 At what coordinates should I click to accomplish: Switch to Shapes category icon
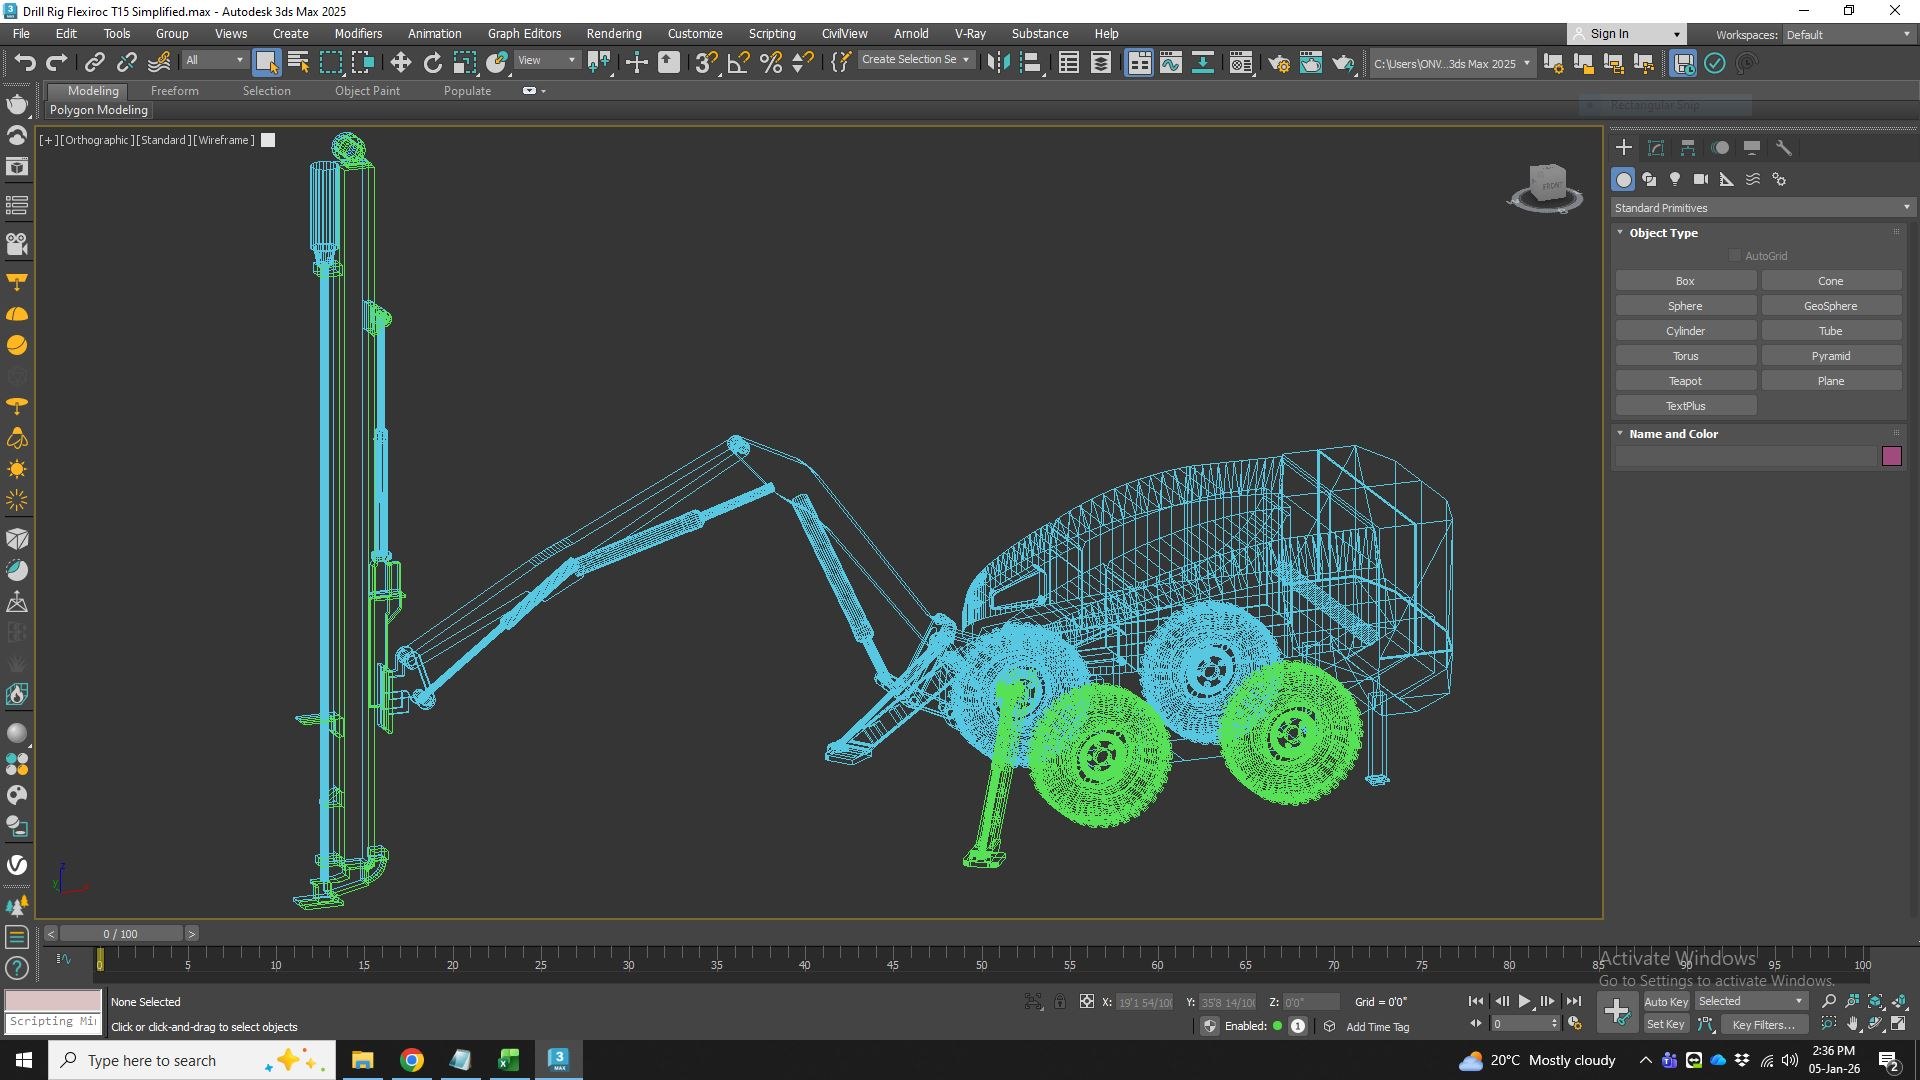(1649, 180)
